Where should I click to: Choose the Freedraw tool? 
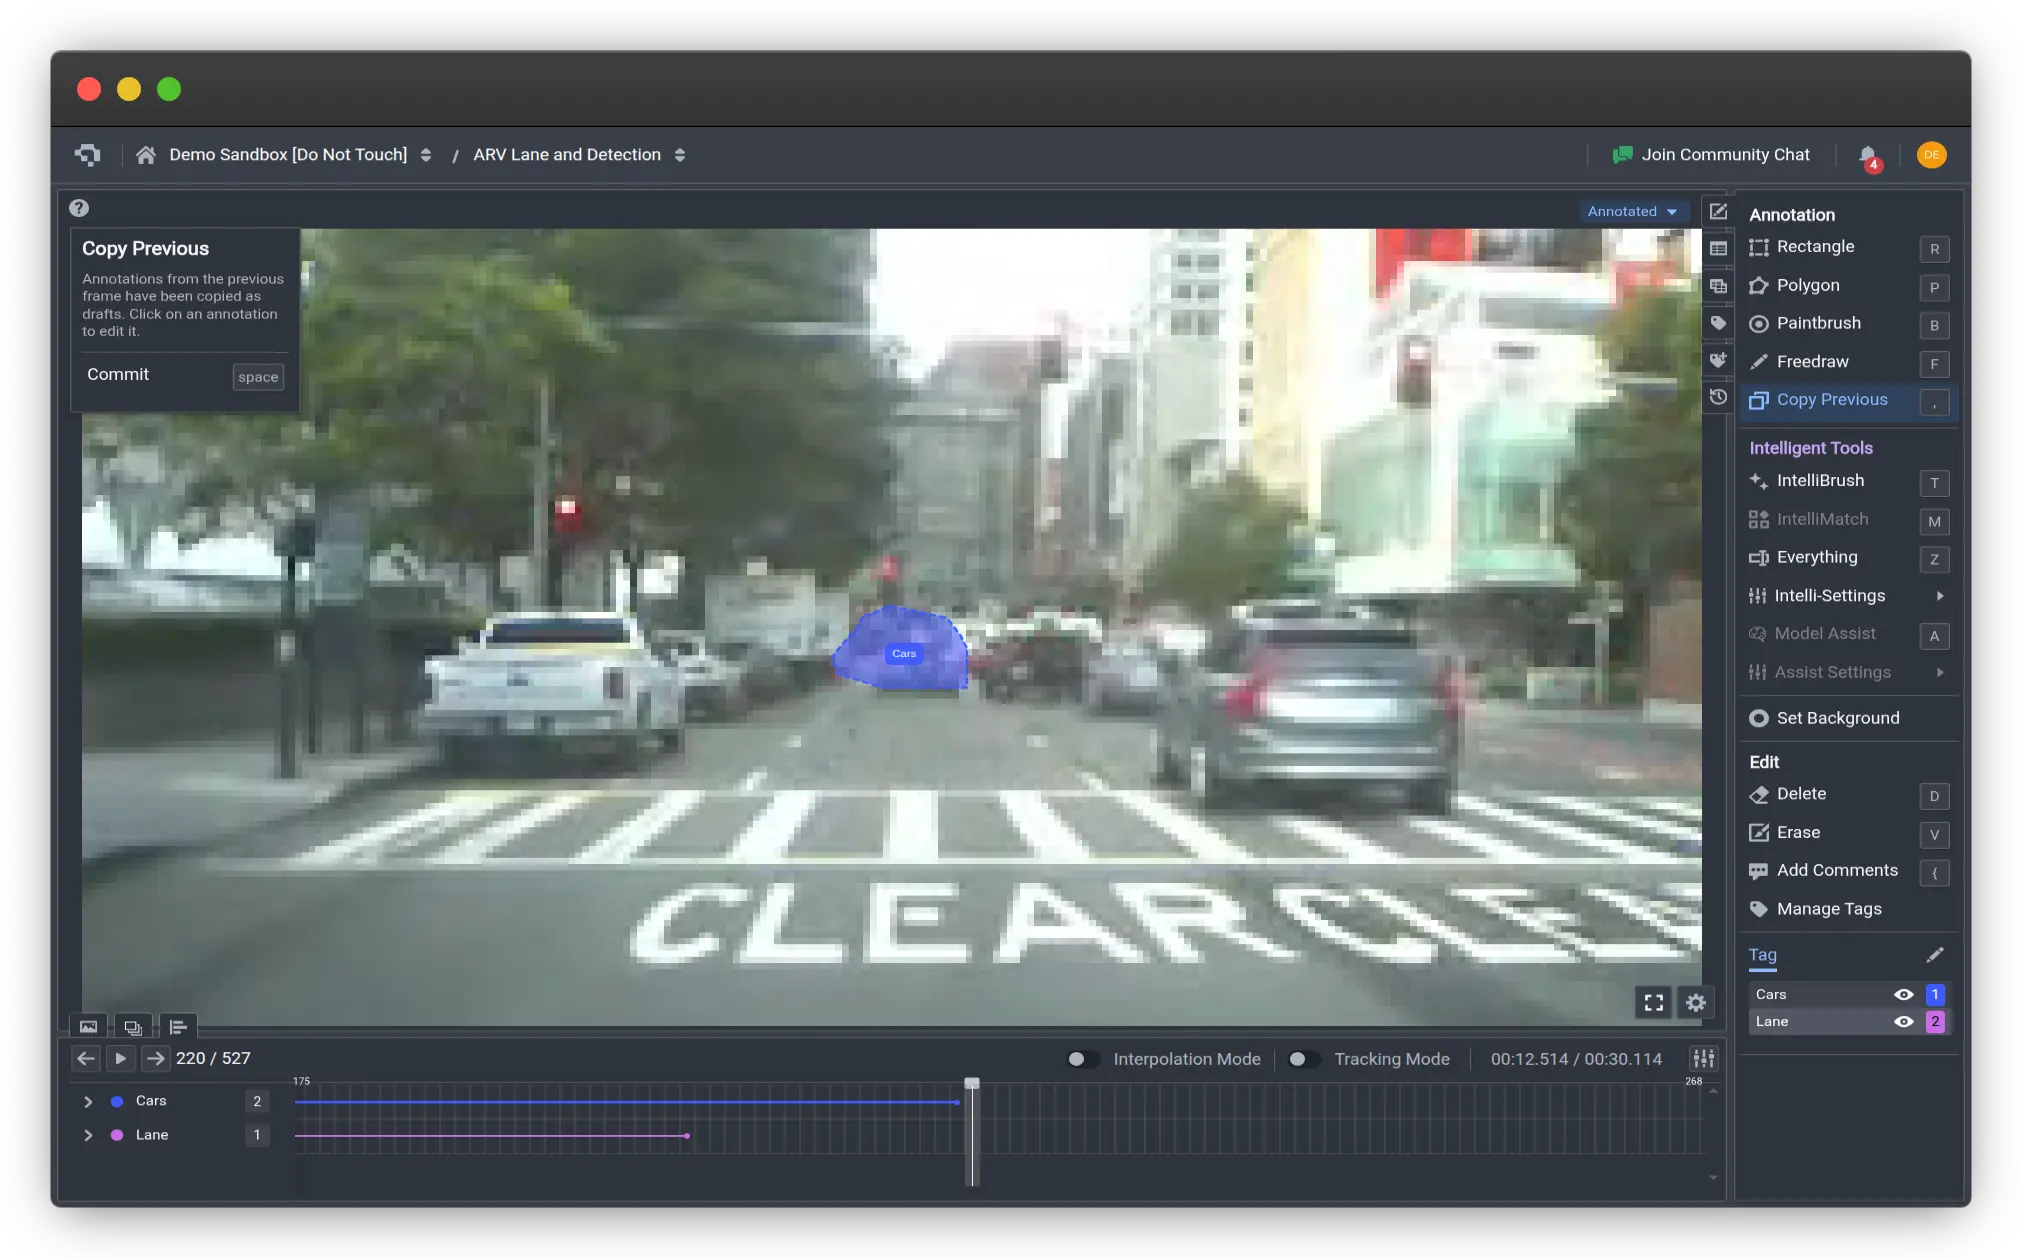tap(1811, 362)
